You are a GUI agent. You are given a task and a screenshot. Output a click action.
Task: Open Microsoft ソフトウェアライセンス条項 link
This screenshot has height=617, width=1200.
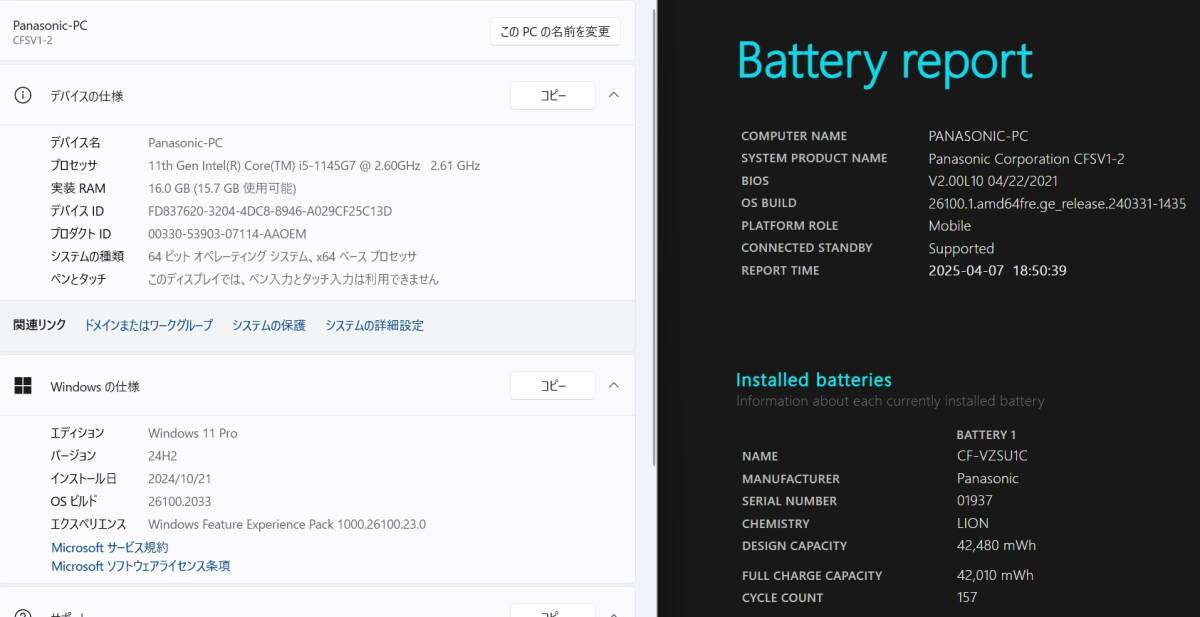141,566
